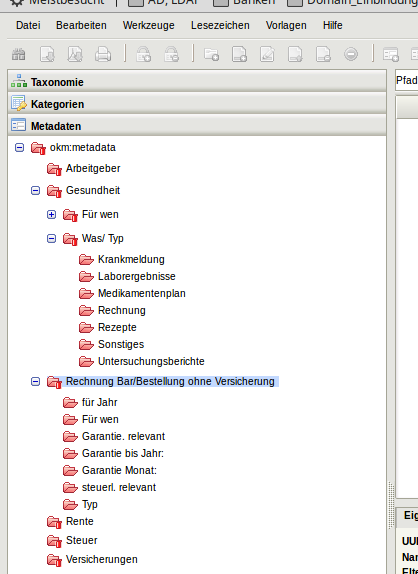Click the download document toolbar icon
Viewport: 418px width, 574px height.
coord(47,55)
